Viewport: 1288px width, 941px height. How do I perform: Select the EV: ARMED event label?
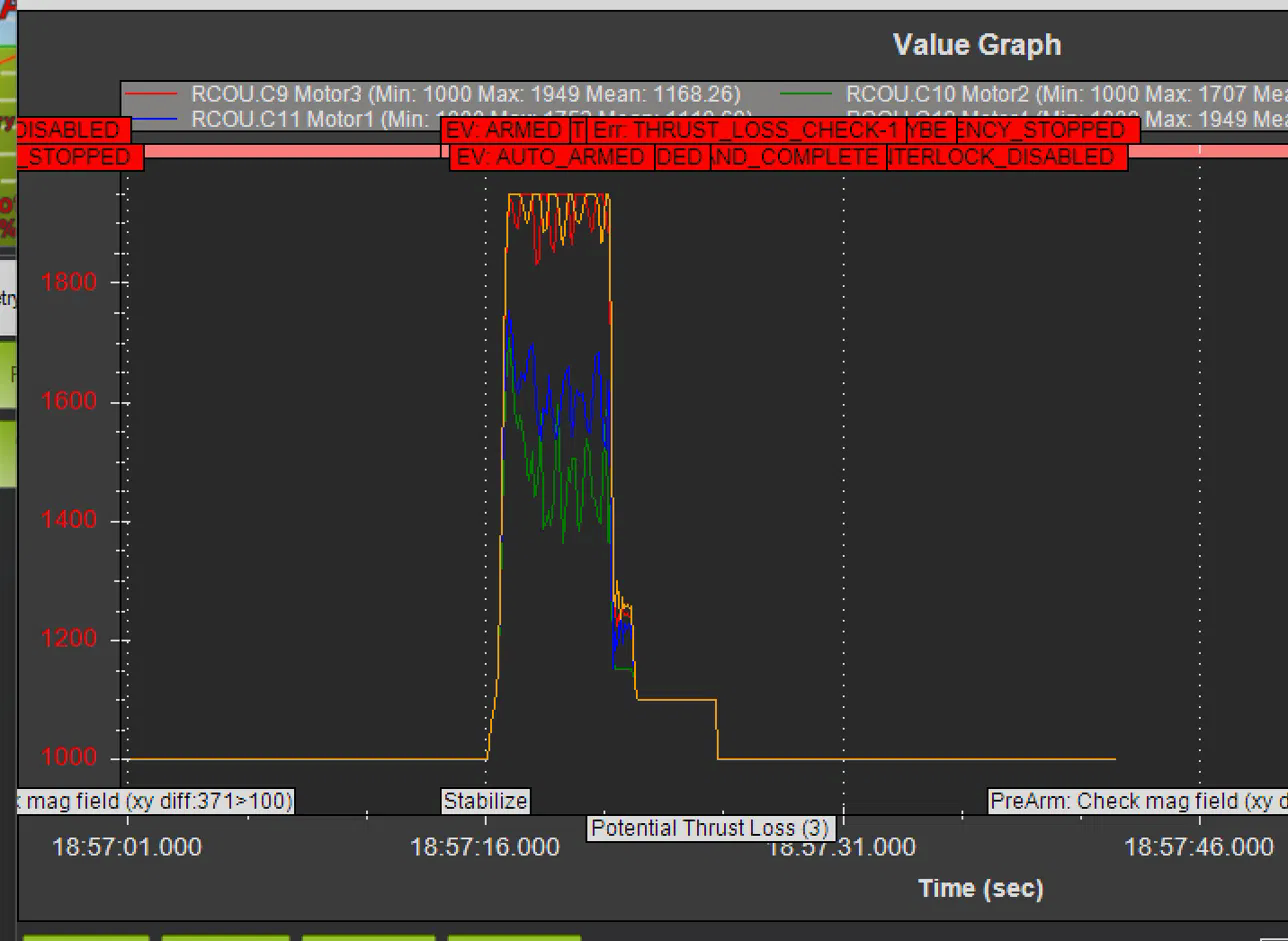tap(505, 131)
